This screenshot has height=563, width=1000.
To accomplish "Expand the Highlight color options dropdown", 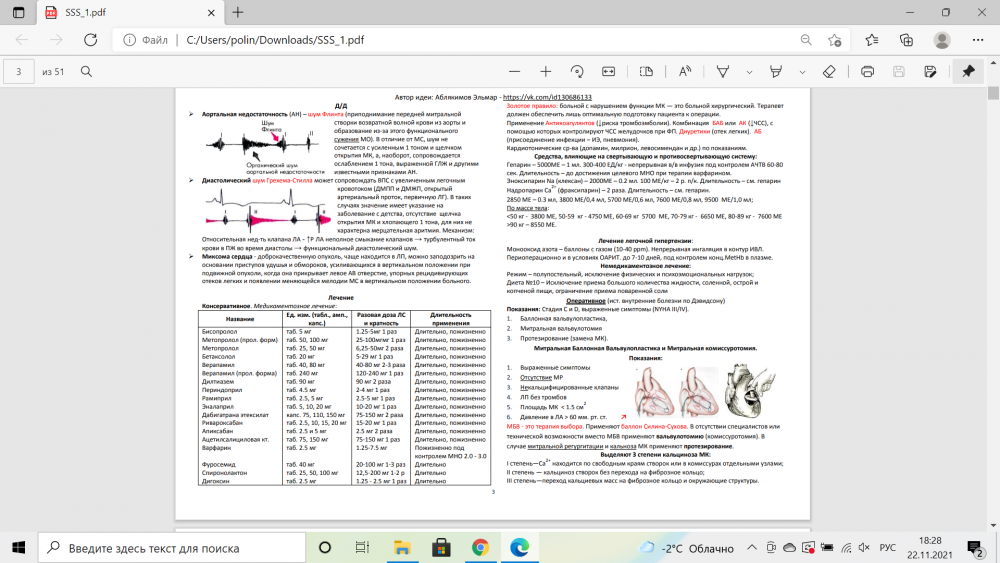I will click(802, 72).
